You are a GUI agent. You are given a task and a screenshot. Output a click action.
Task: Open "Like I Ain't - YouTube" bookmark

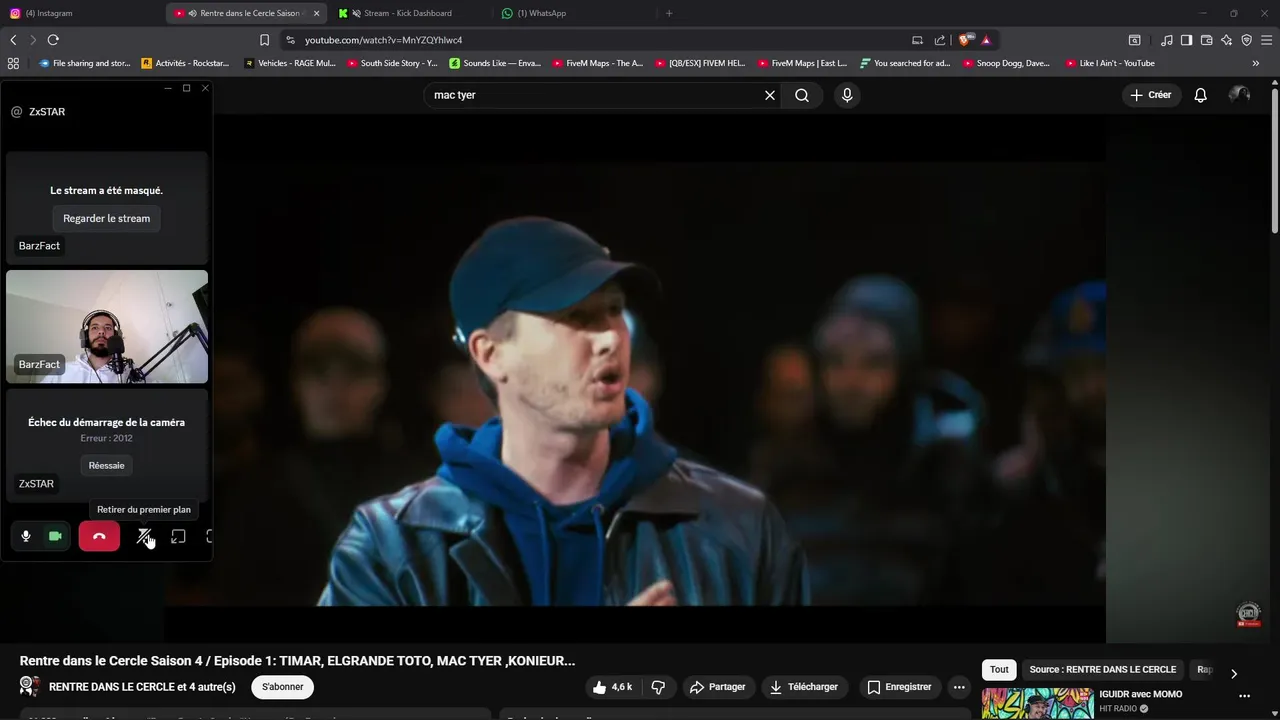click(x=1110, y=63)
